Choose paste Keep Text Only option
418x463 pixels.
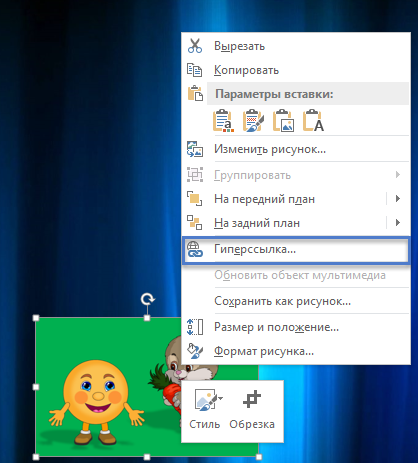tap(313, 120)
